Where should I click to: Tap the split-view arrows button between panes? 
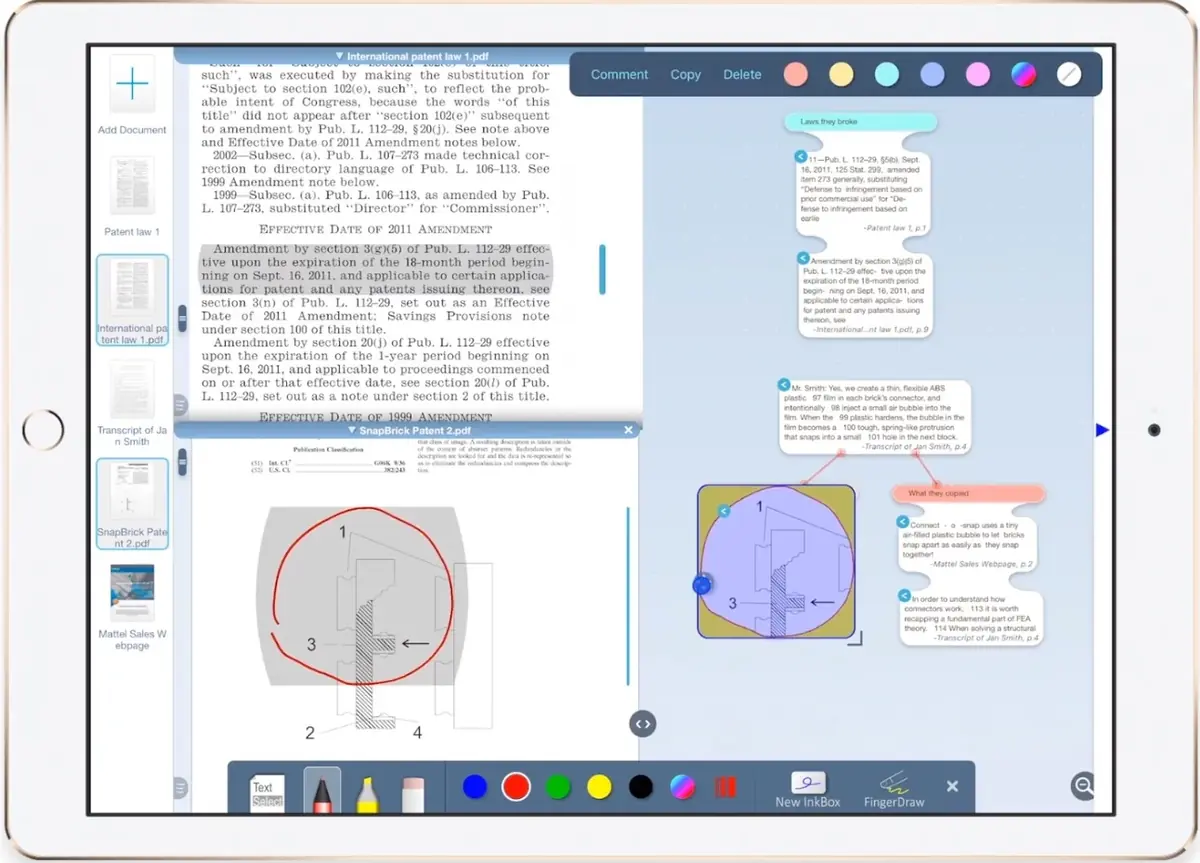click(x=643, y=723)
